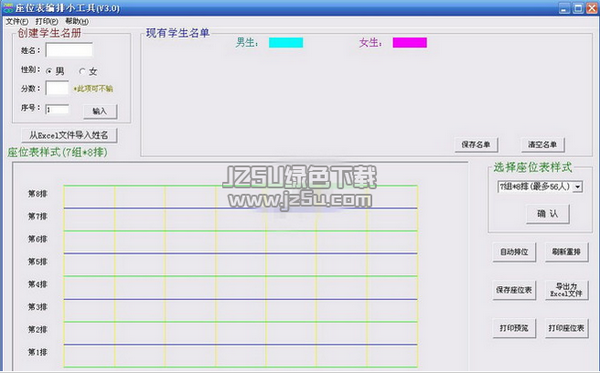Select the 男 gender radio button
The height and width of the screenshot is (373, 600).
(x=49, y=71)
